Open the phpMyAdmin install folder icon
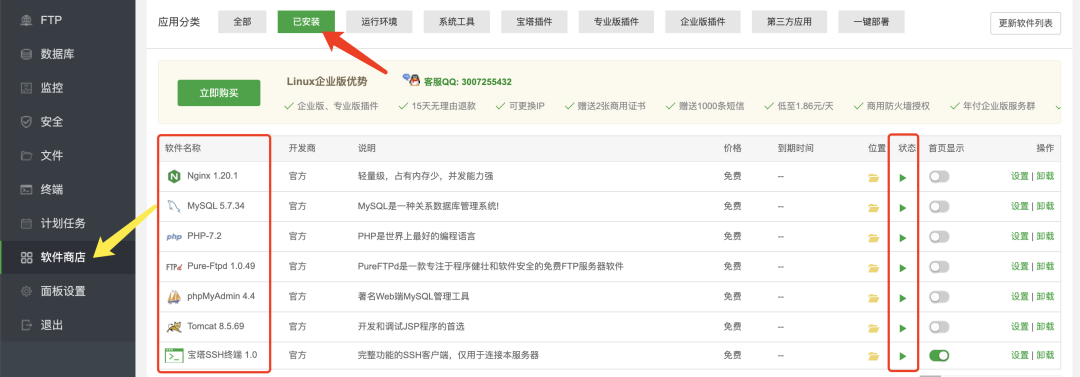The image size is (1080, 377). [874, 298]
